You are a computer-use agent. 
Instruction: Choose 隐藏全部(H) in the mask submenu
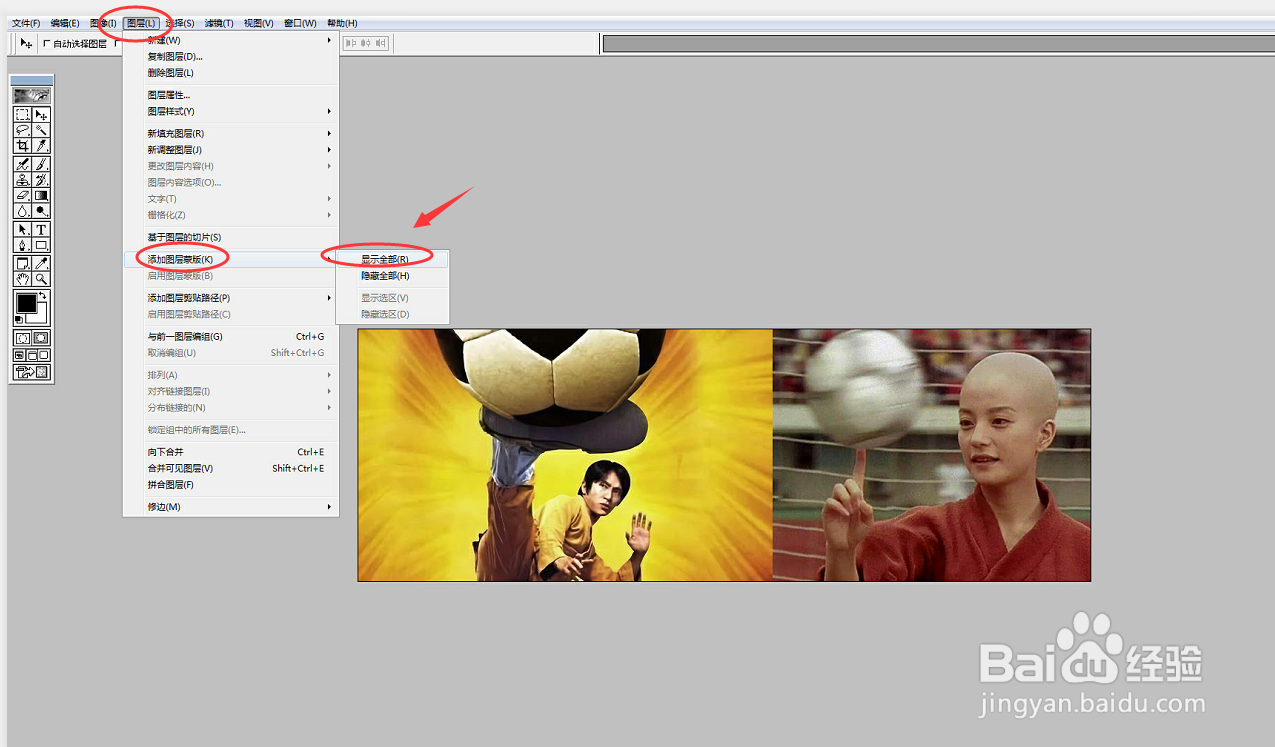(x=393, y=276)
